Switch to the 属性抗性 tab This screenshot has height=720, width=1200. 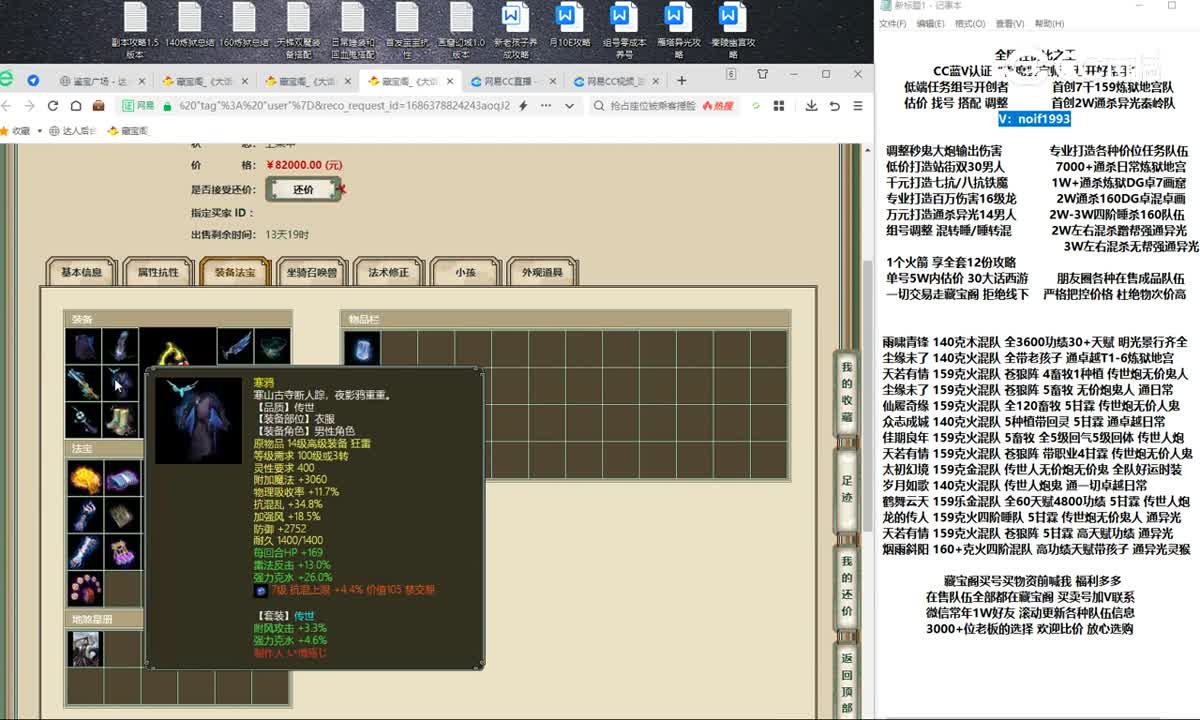click(158, 272)
